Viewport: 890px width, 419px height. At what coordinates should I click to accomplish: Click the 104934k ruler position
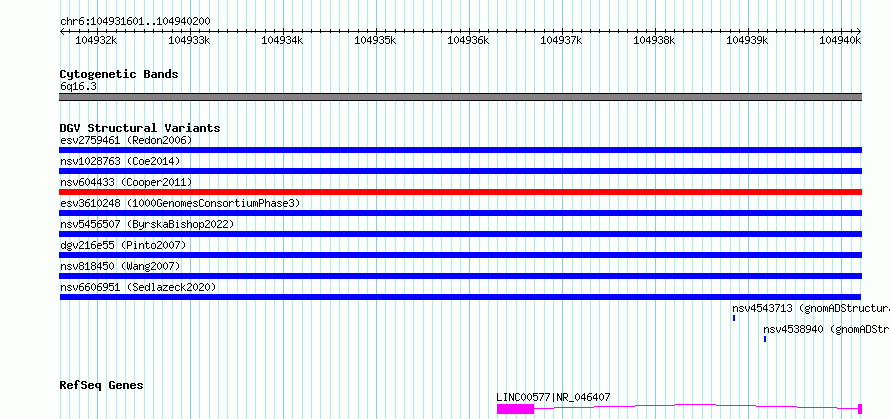pos(282,40)
